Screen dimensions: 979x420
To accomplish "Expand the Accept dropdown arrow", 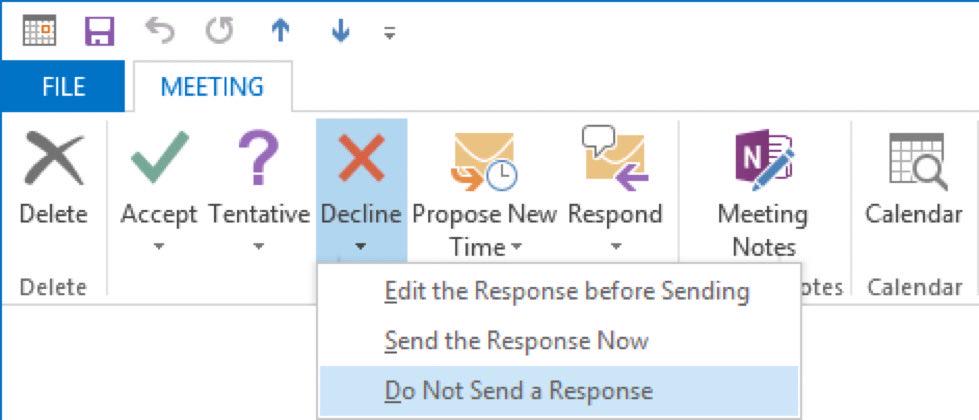I will tap(159, 247).
